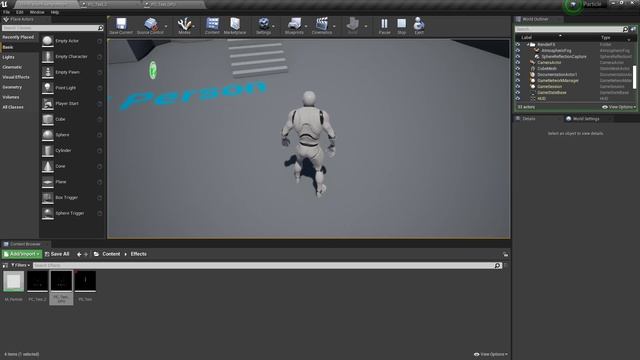
Task: Open the Cinematics dropdown arrow
Action: click(334, 26)
